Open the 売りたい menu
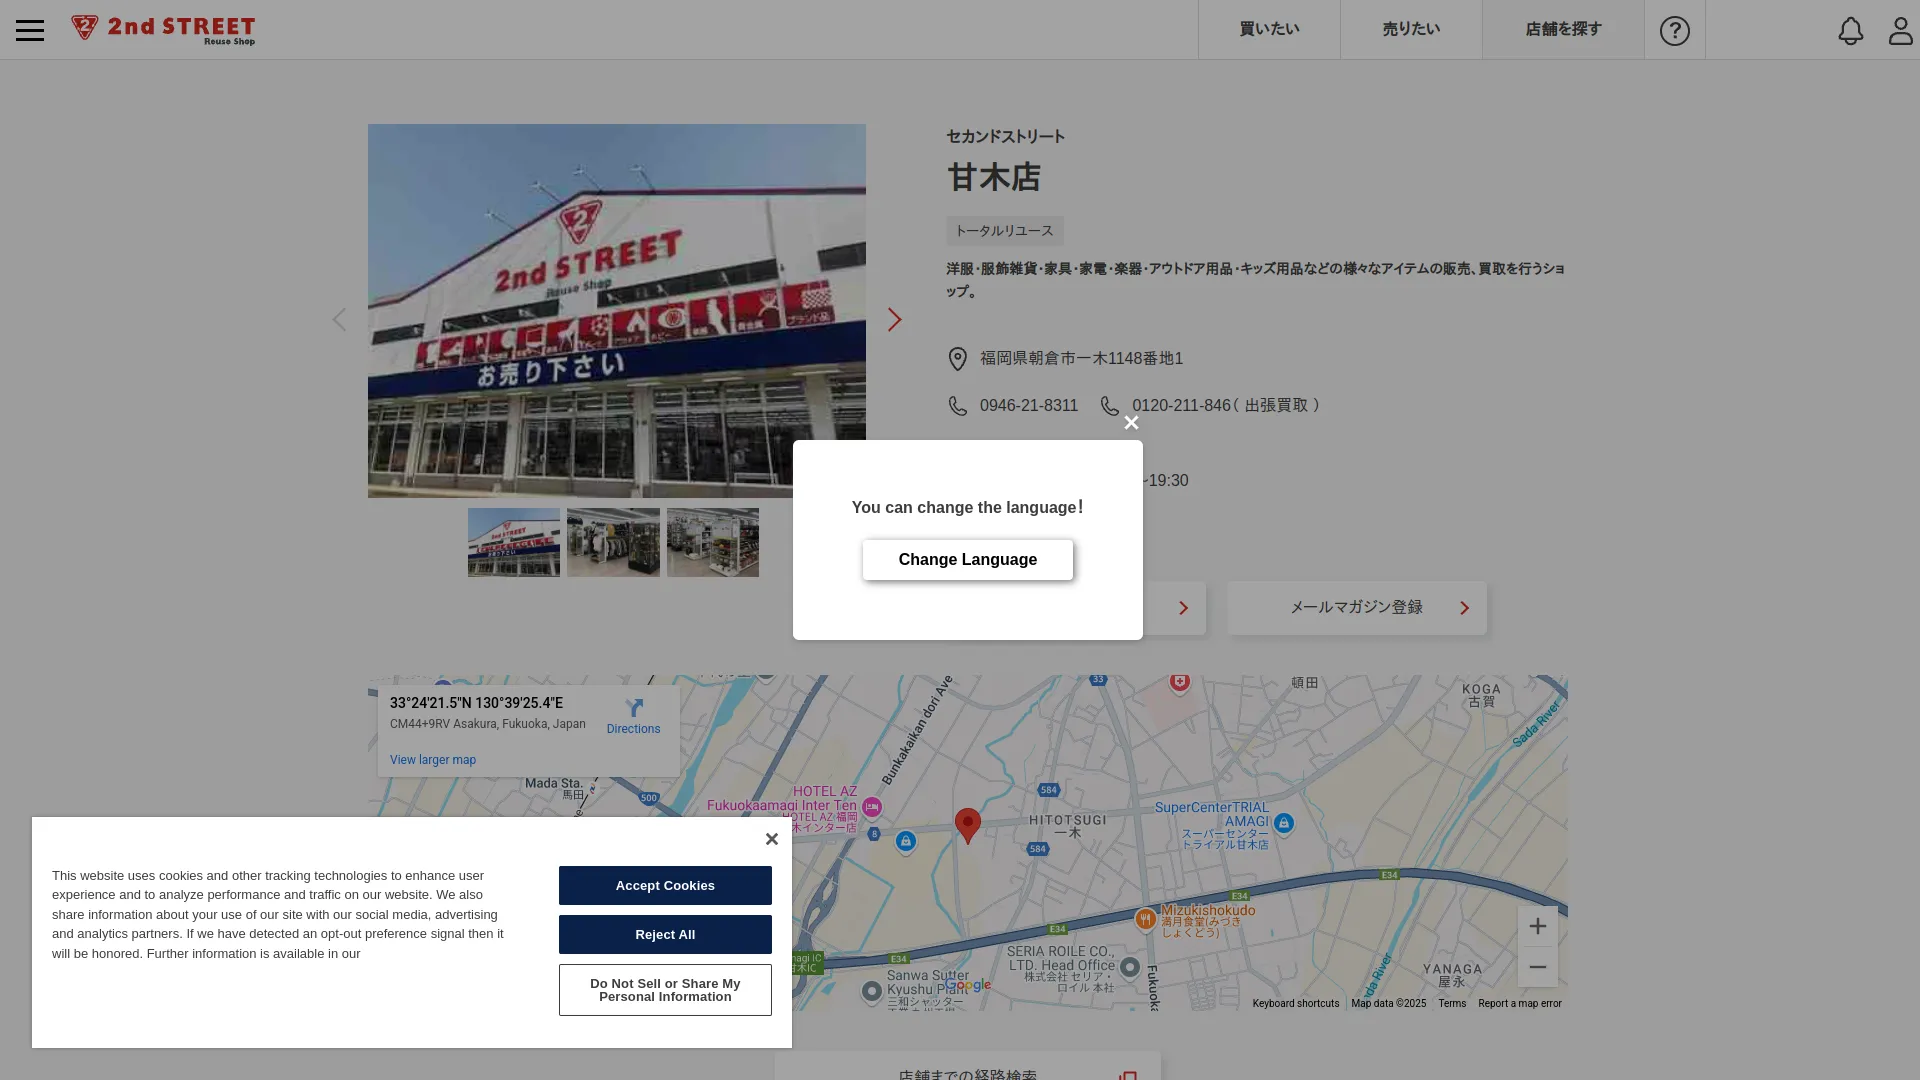 click(1411, 30)
